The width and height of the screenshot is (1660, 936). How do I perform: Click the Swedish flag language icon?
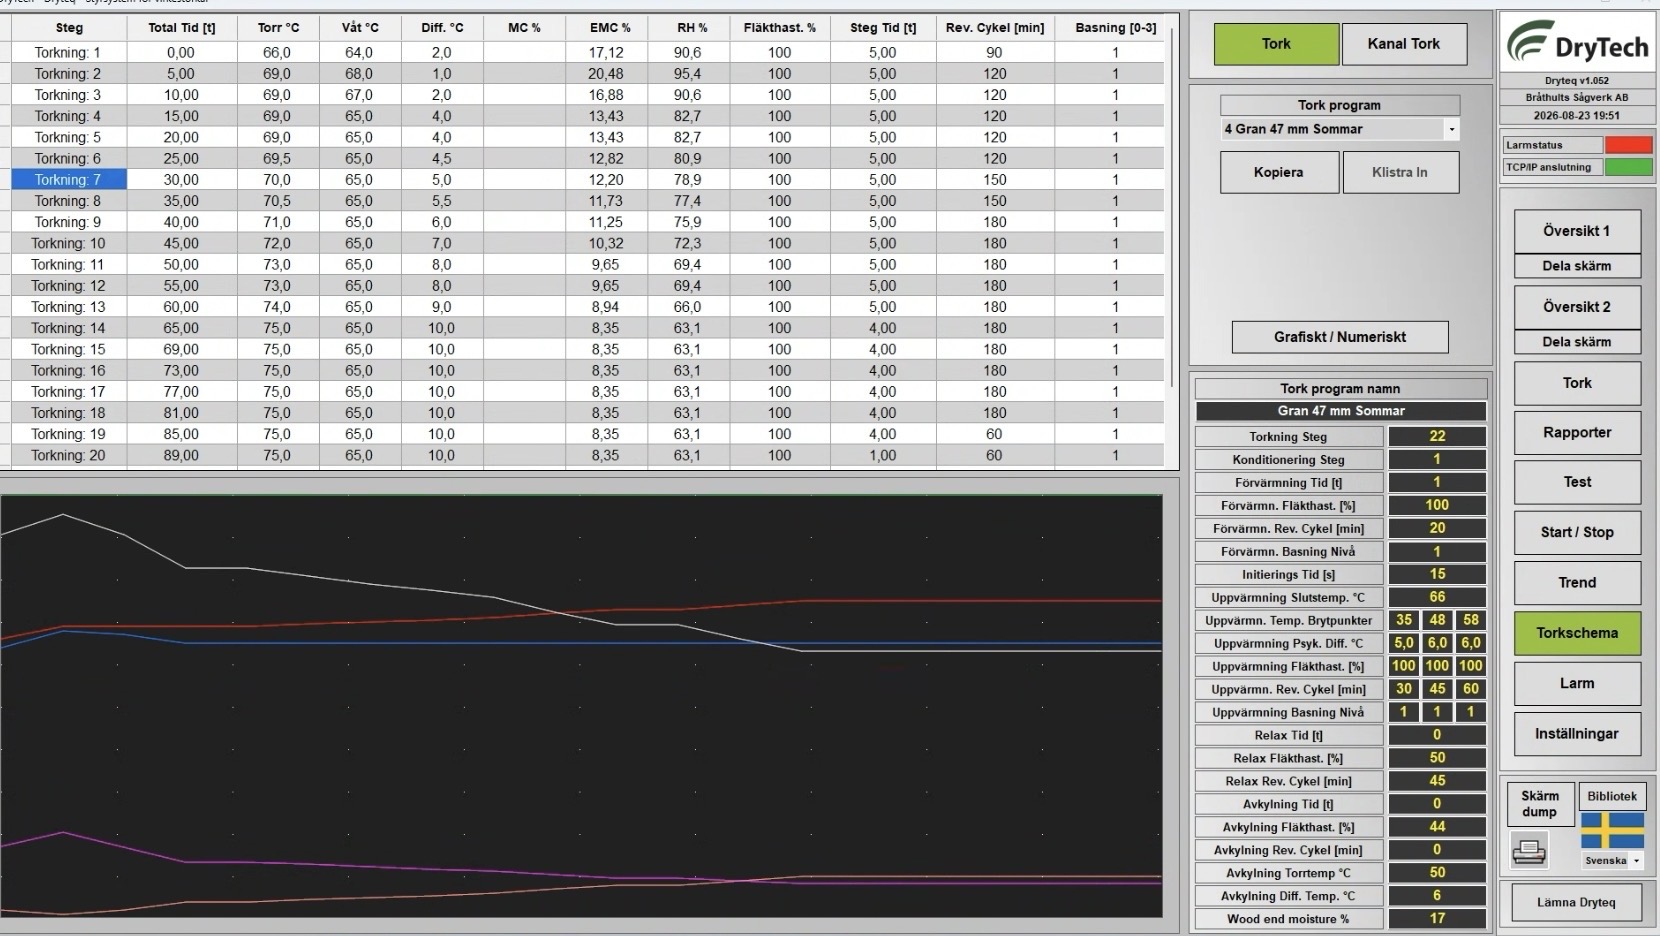[1612, 831]
